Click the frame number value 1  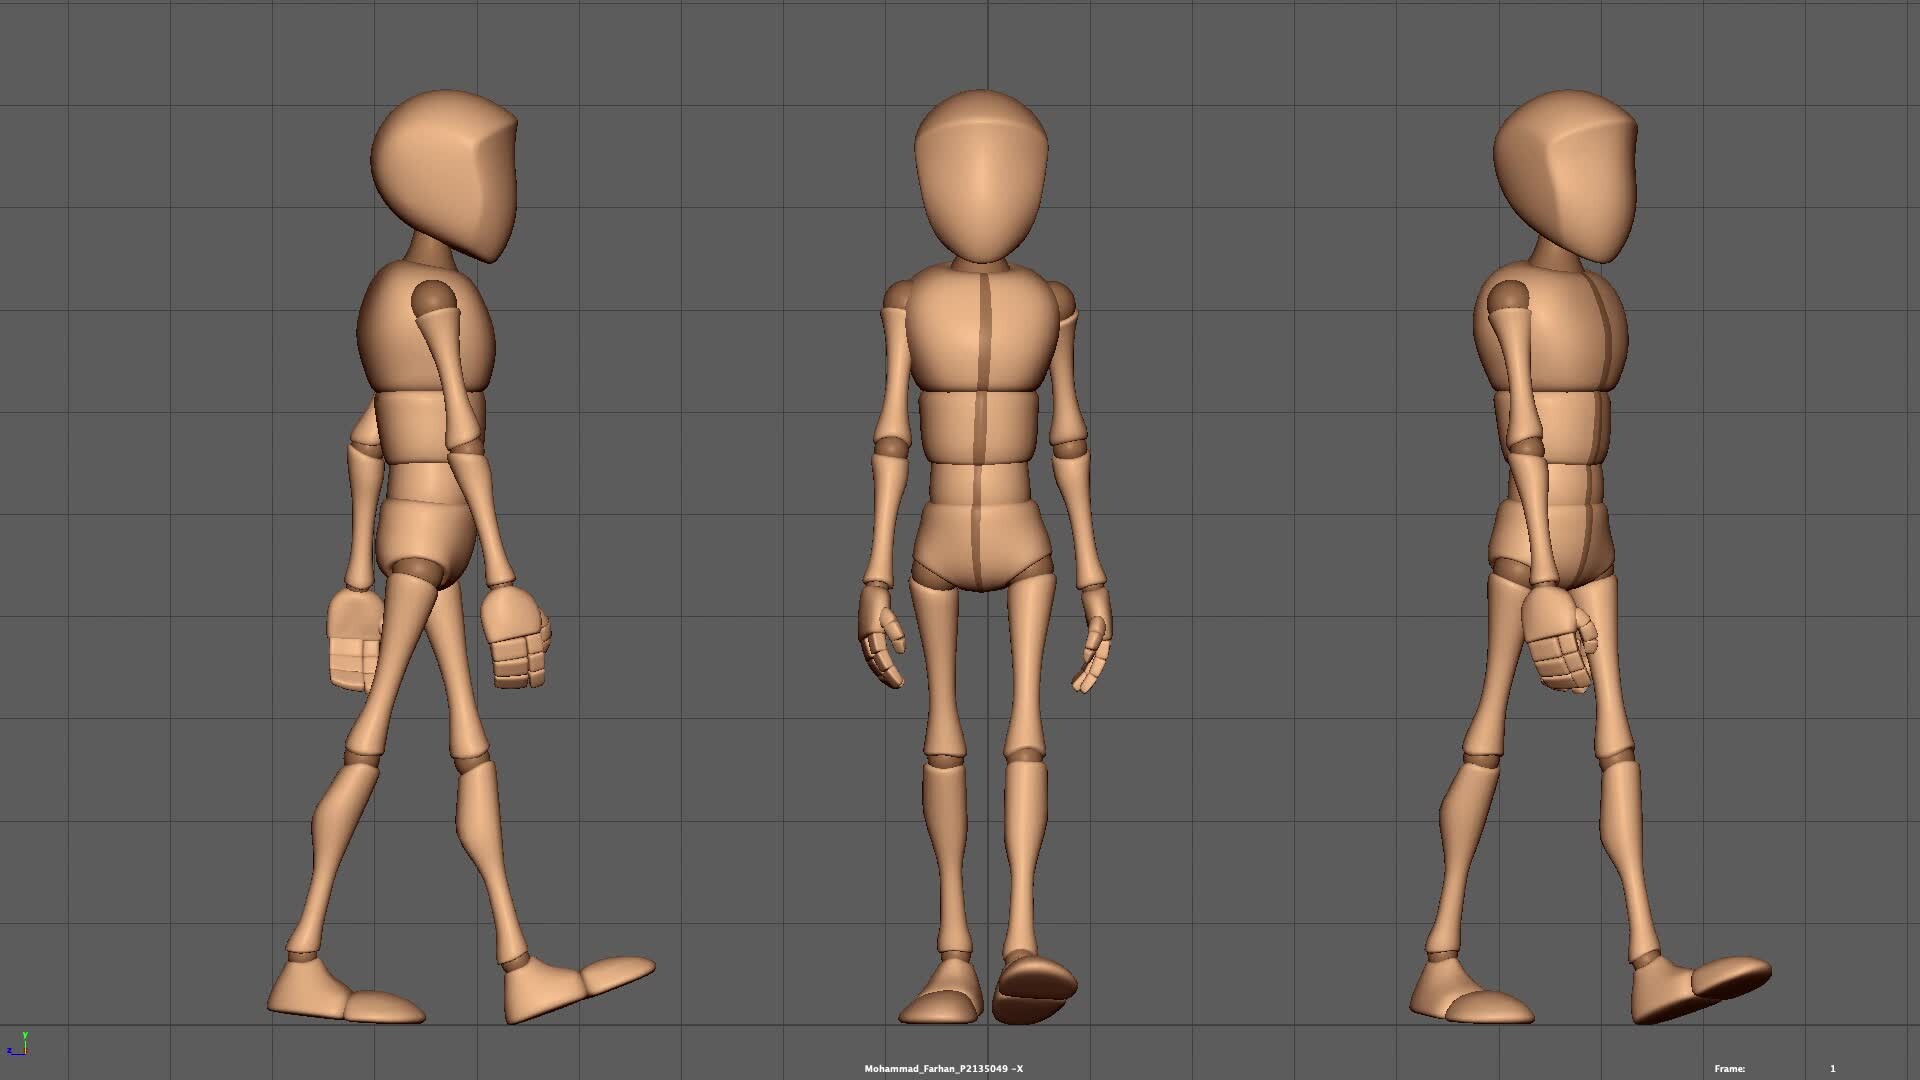click(x=1832, y=1069)
